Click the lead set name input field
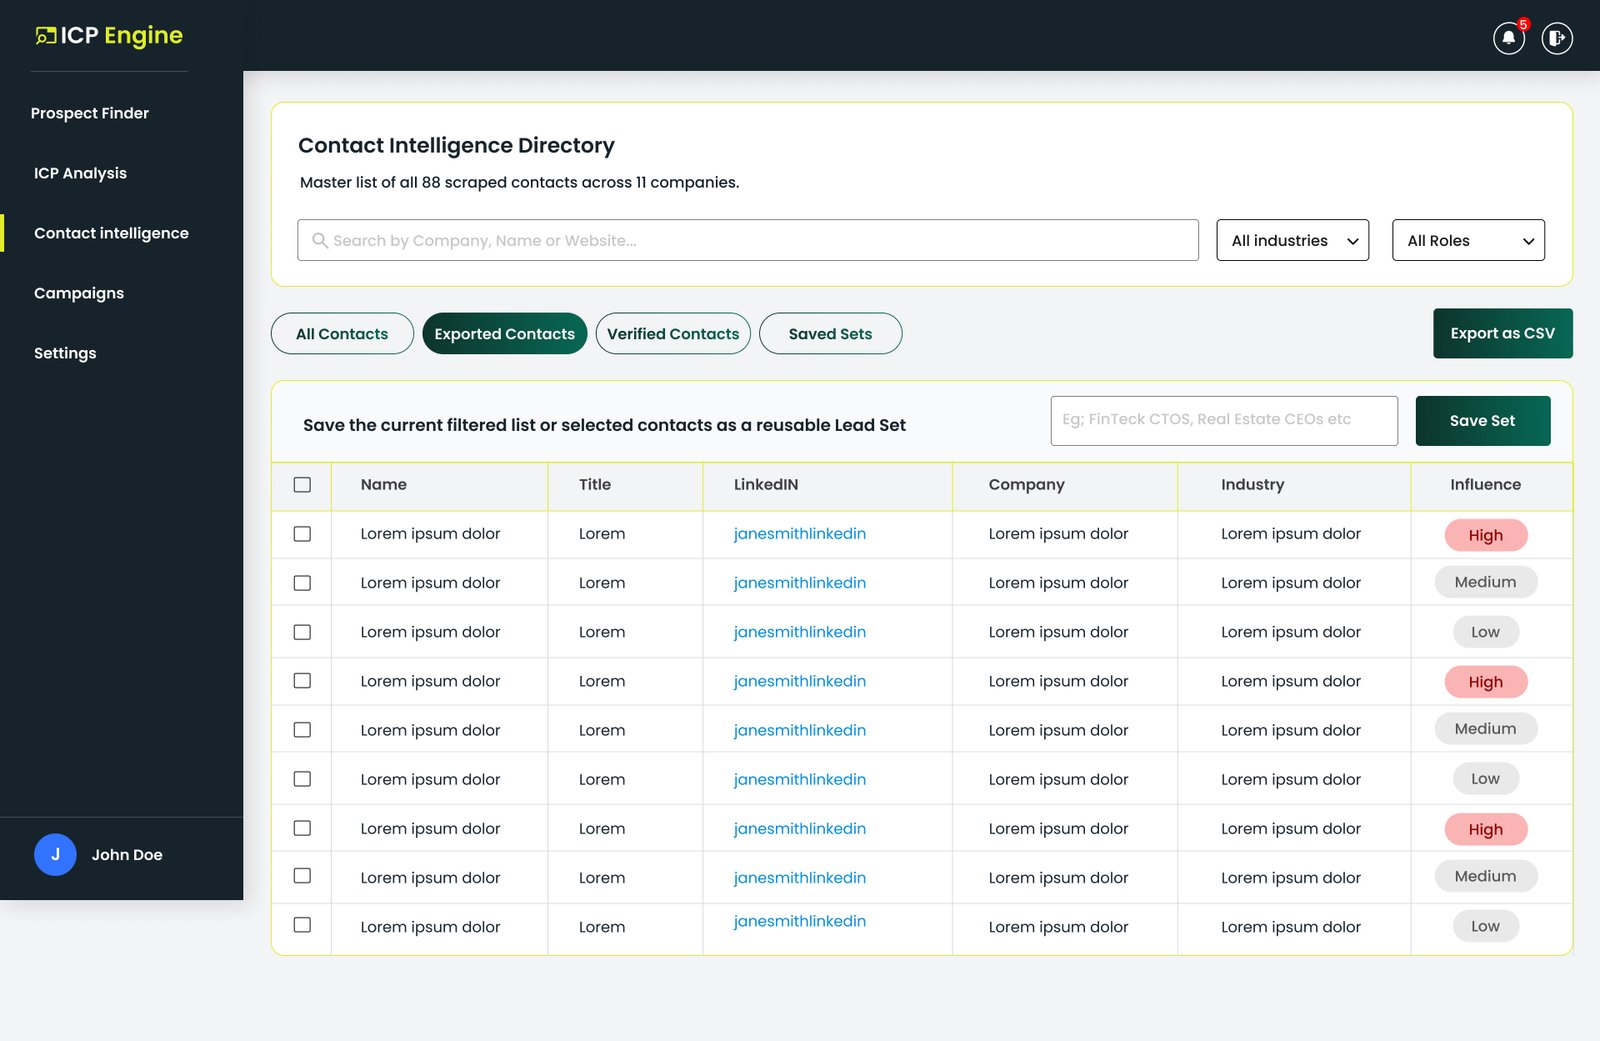1600x1041 pixels. [1224, 421]
